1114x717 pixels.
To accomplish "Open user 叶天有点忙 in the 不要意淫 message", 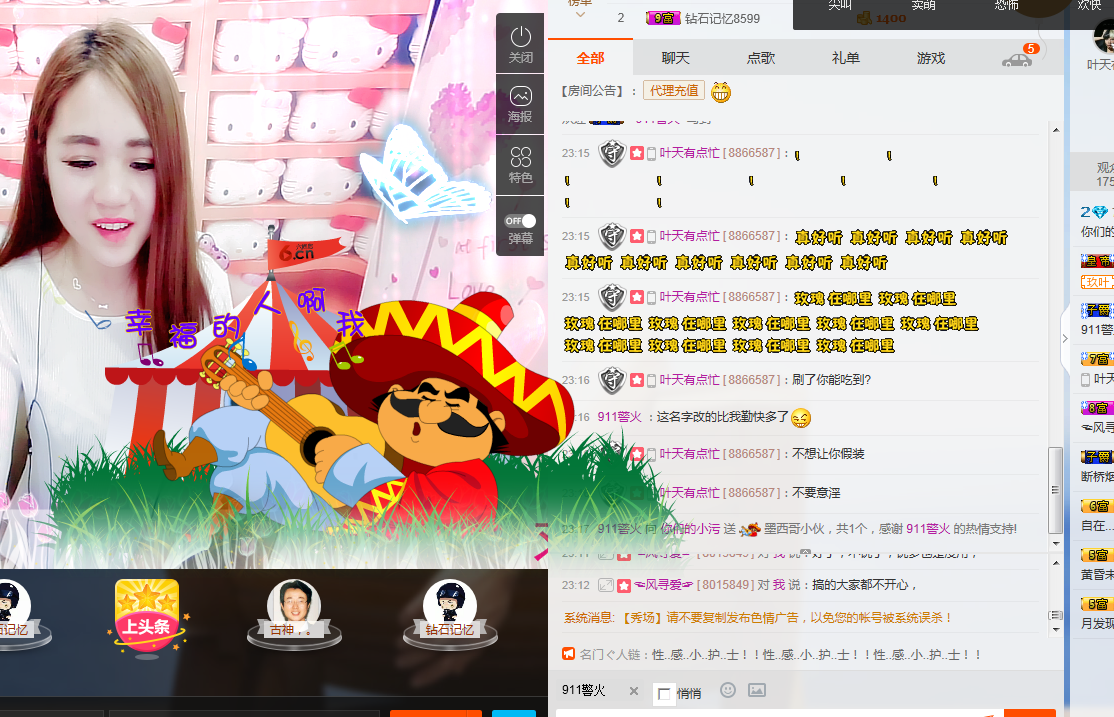I will tap(689, 492).
